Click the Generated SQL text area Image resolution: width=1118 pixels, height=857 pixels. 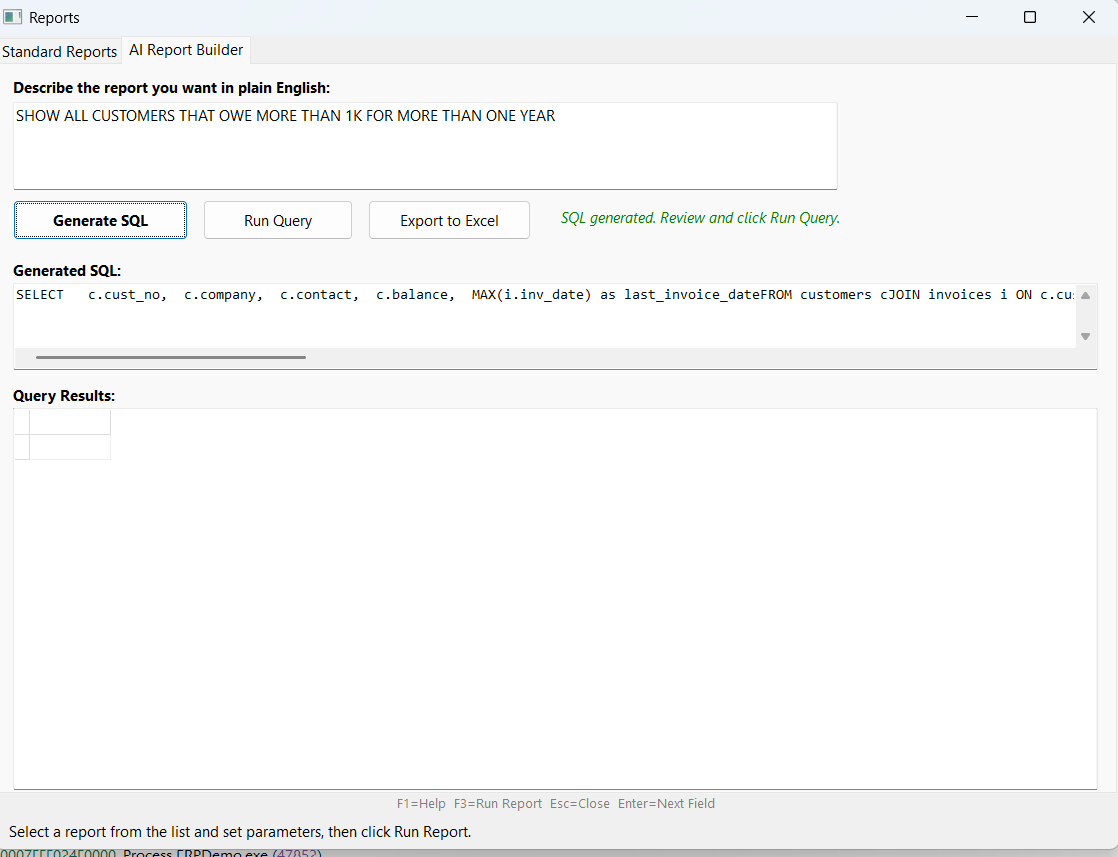(500, 310)
